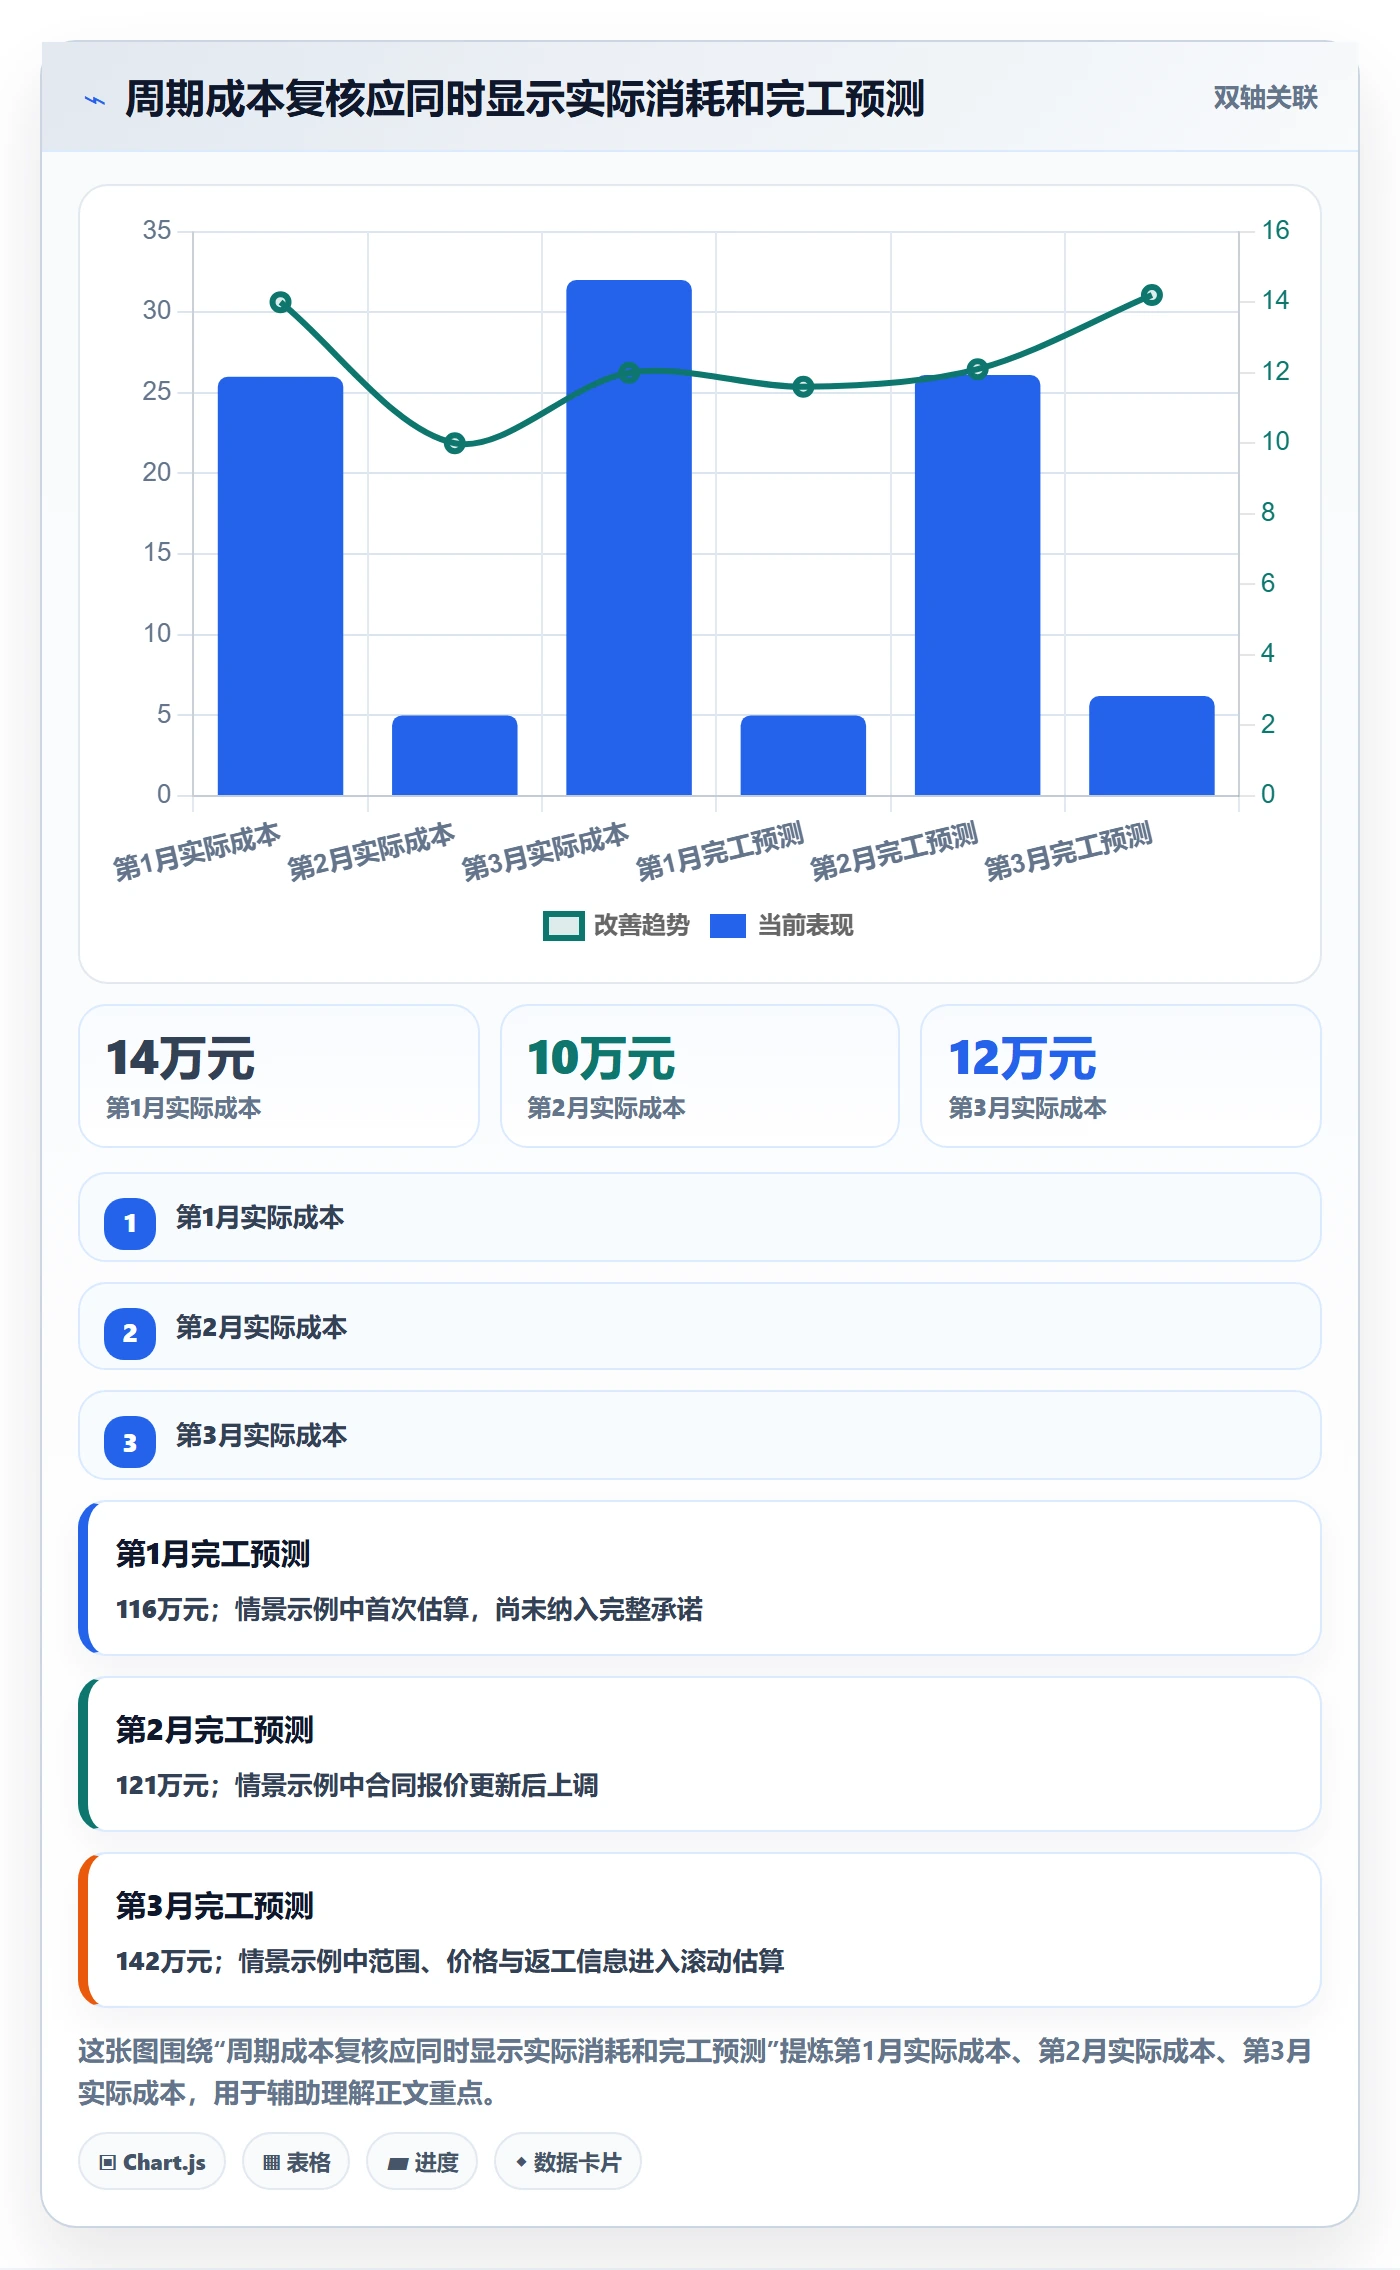Click the number 2 badge

pos(130,1333)
